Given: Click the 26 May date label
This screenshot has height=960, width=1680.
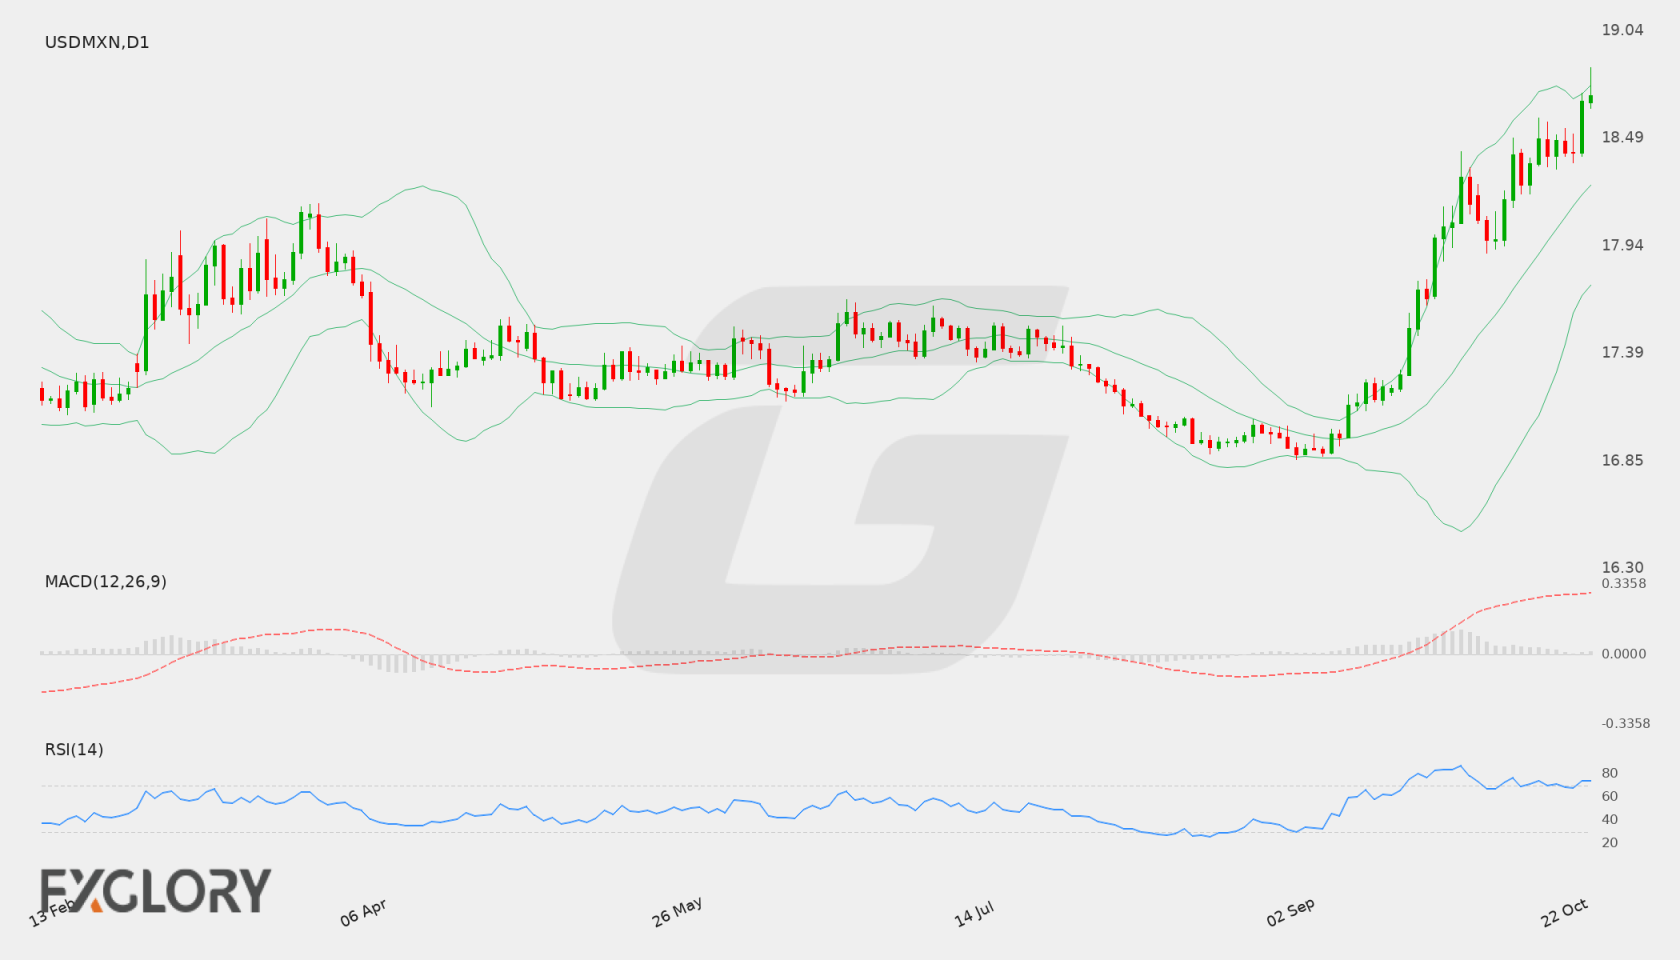Looking at the screenshot, I should [677, 911].
